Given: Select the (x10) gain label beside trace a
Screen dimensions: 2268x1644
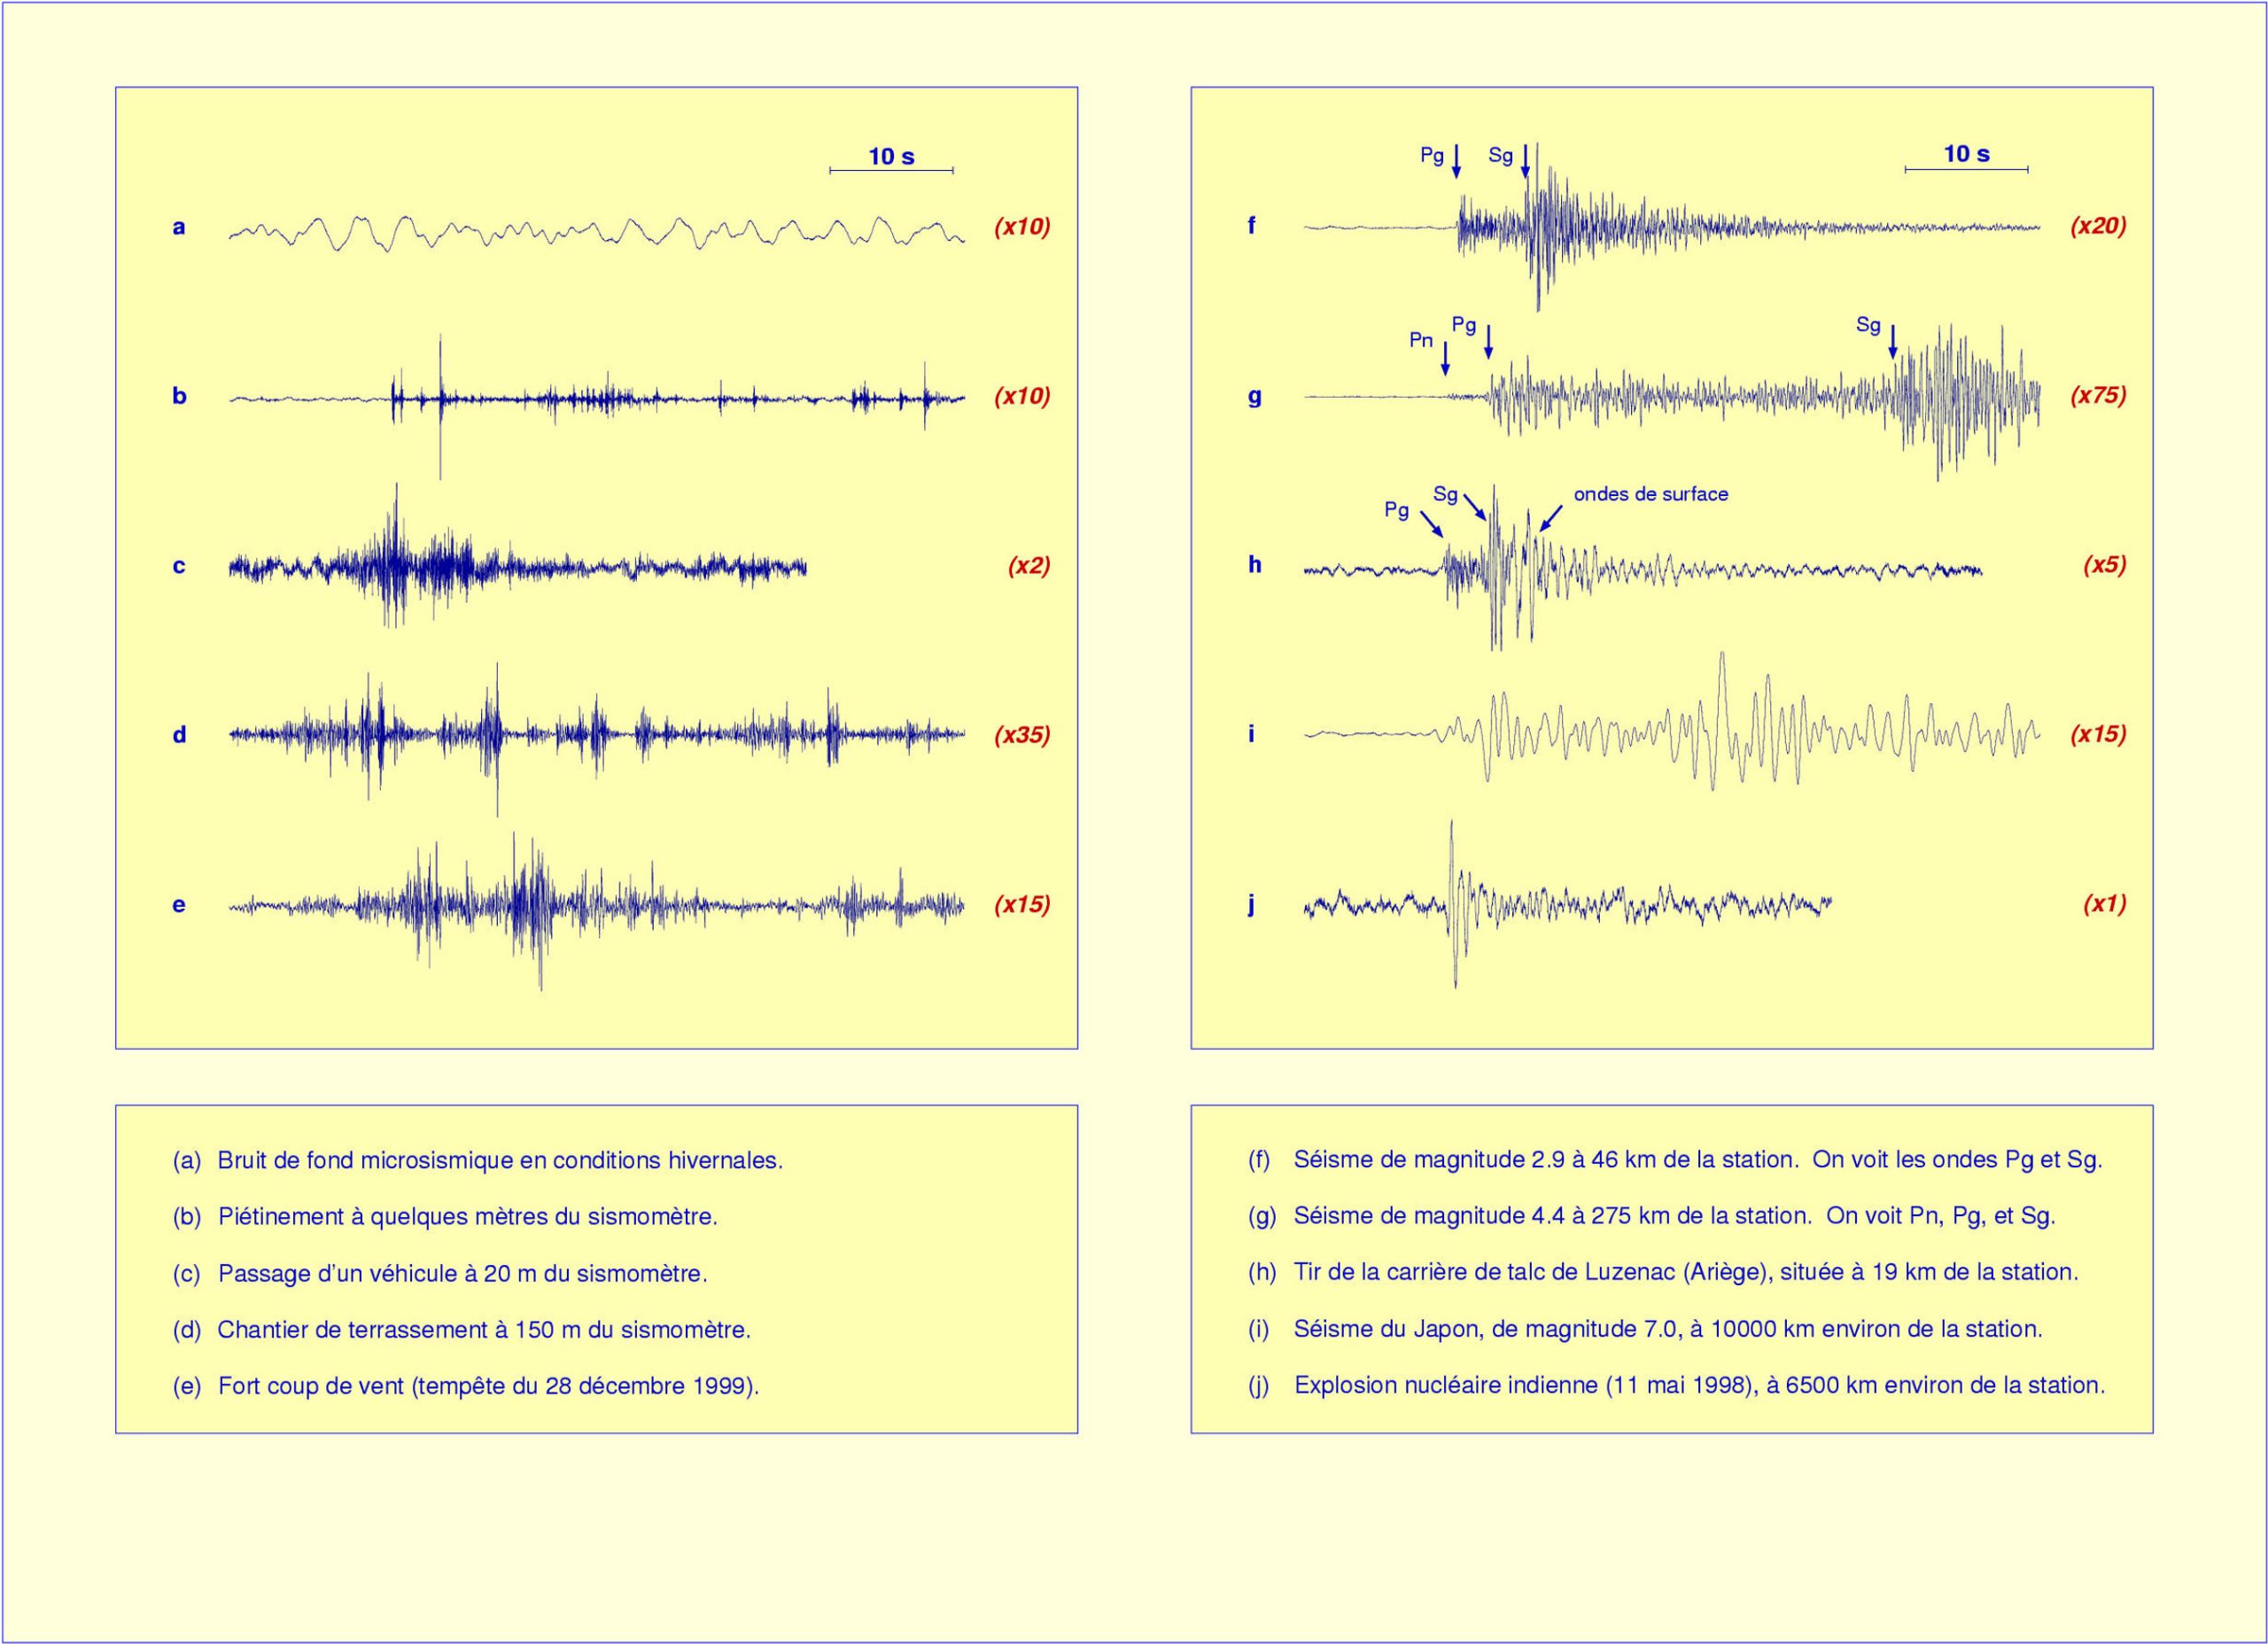Looking at the screenshot, I should pos(1022,227).
